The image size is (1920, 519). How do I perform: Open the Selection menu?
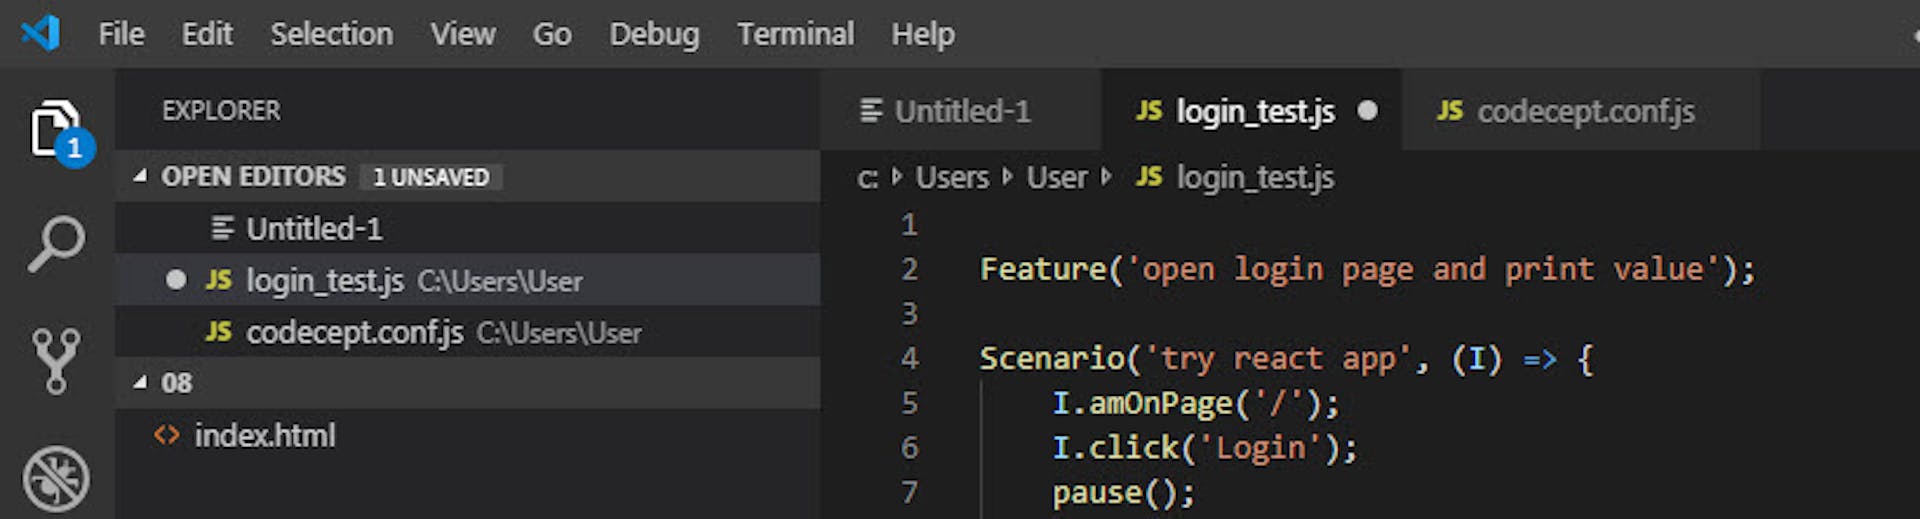331,34
